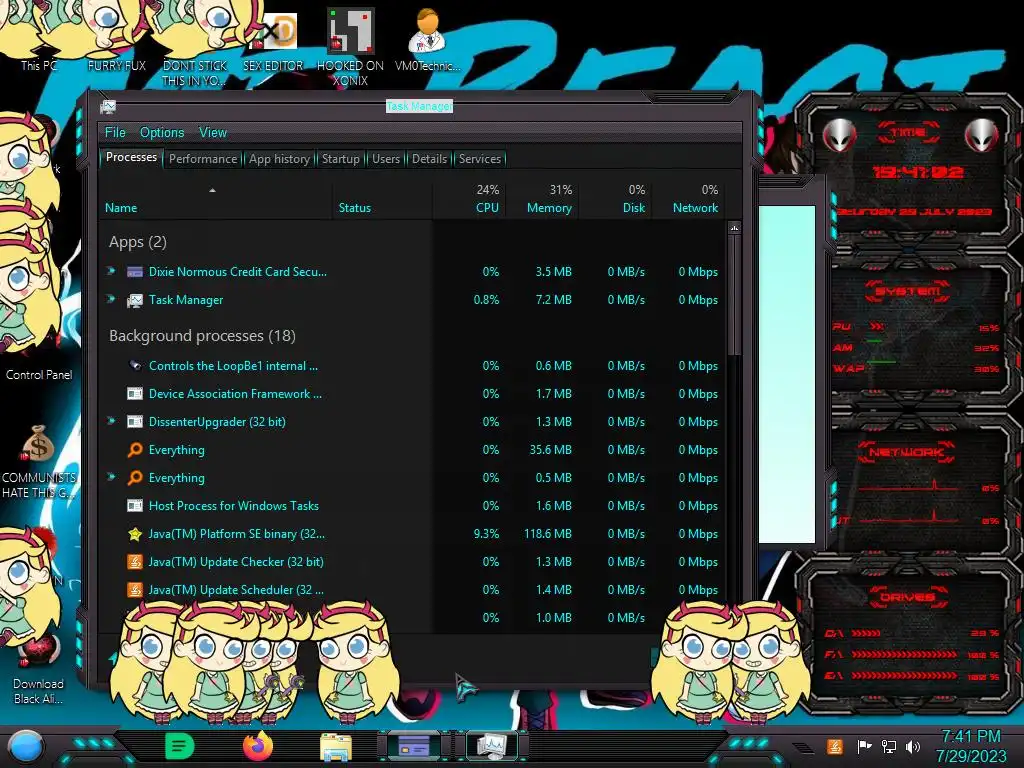
Task: Open the Download Black Ali desktop icon
Action: tap(38, 669)
